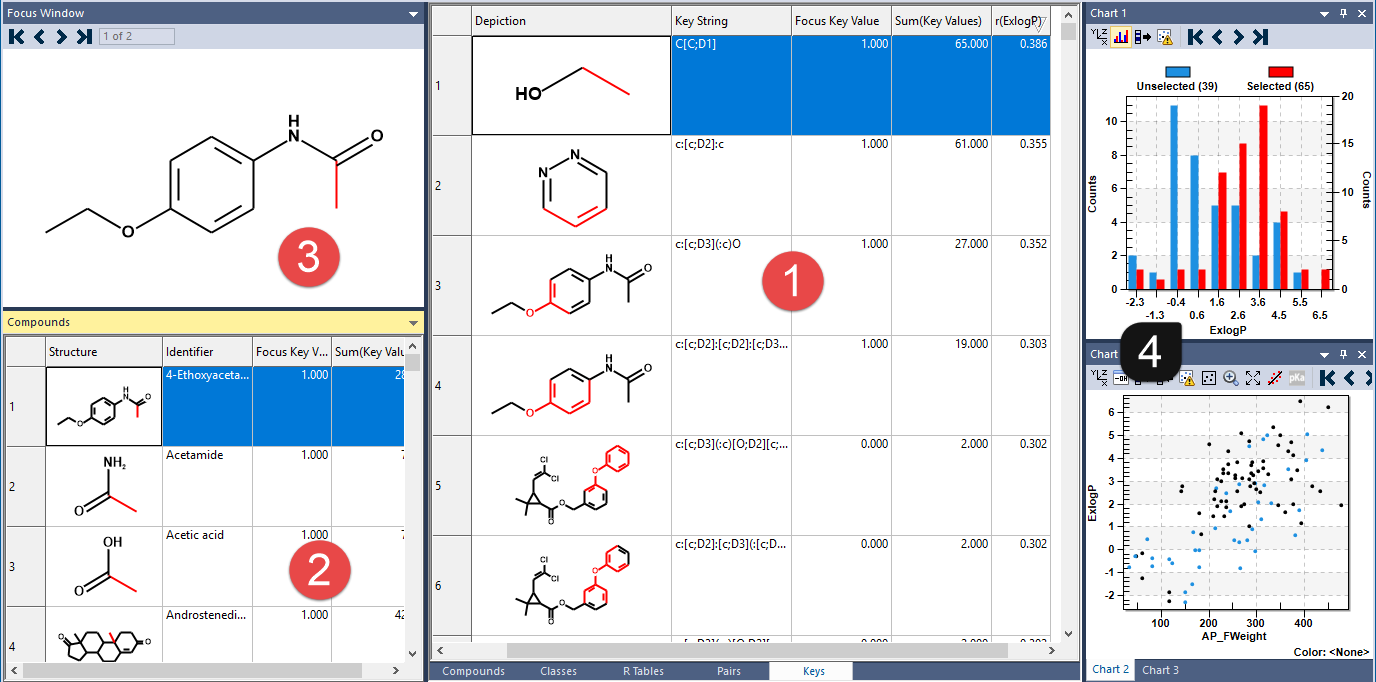Sort by Sum(Key Values) column in keys table

point(941,21)
